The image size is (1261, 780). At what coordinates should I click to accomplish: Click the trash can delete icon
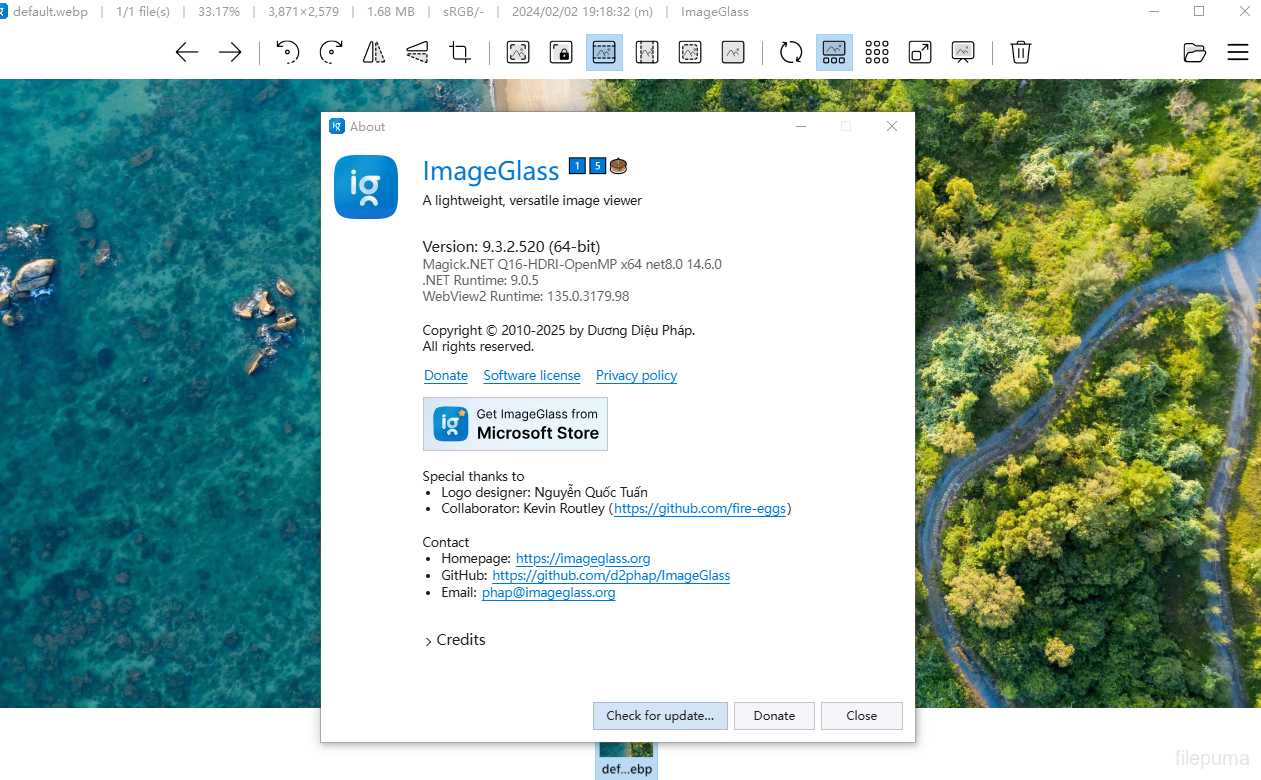(x=1020, y=53)
